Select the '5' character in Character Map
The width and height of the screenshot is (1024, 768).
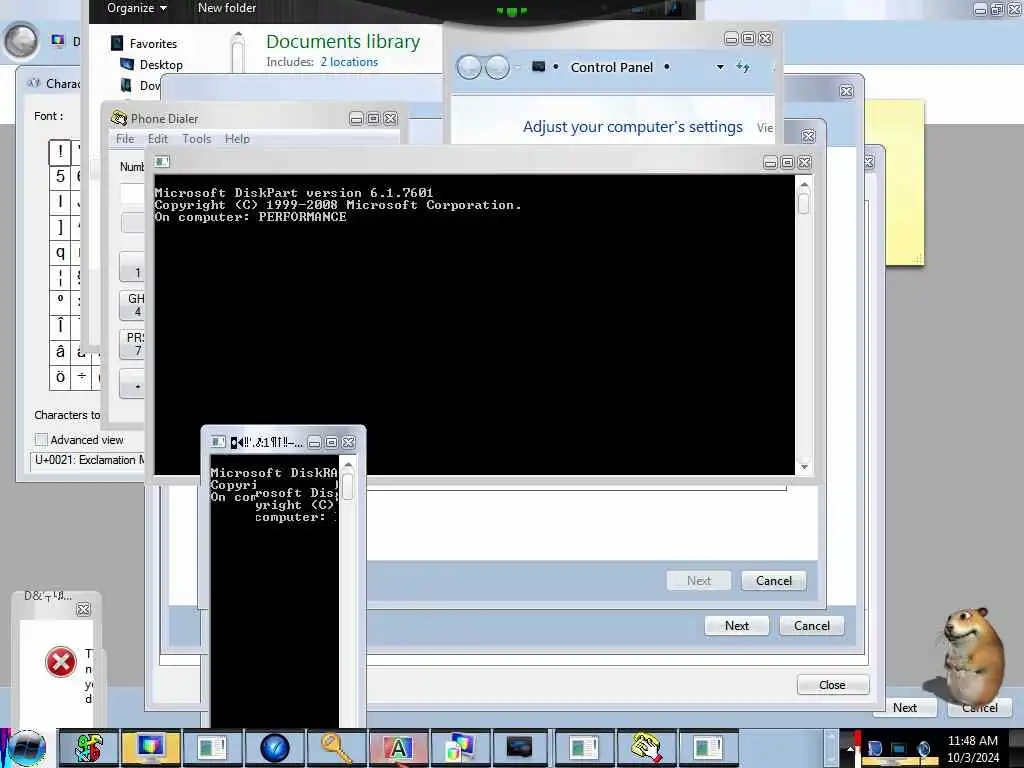60,176
